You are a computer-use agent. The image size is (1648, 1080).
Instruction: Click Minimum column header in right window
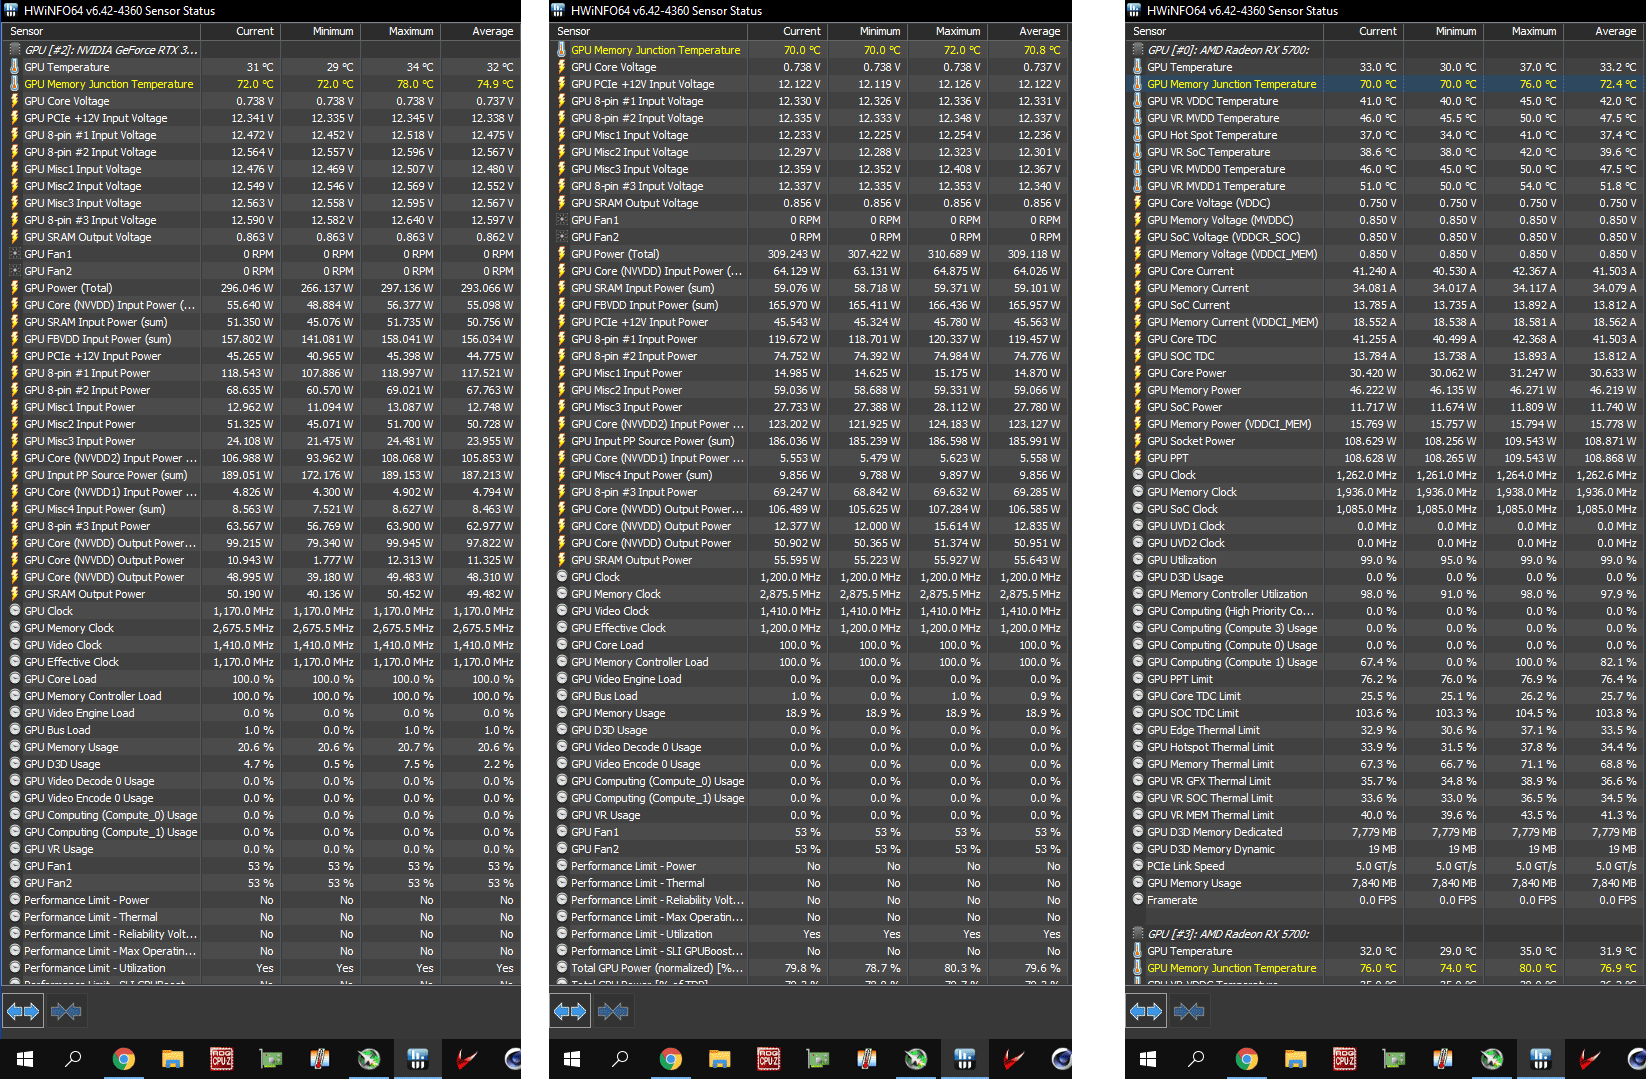[1442, 31]
